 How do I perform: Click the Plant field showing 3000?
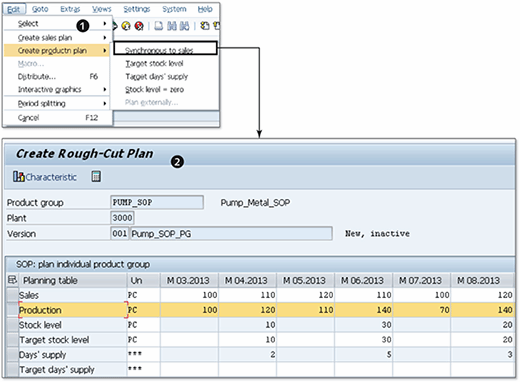pyautogui.click(x=122, y=218)
